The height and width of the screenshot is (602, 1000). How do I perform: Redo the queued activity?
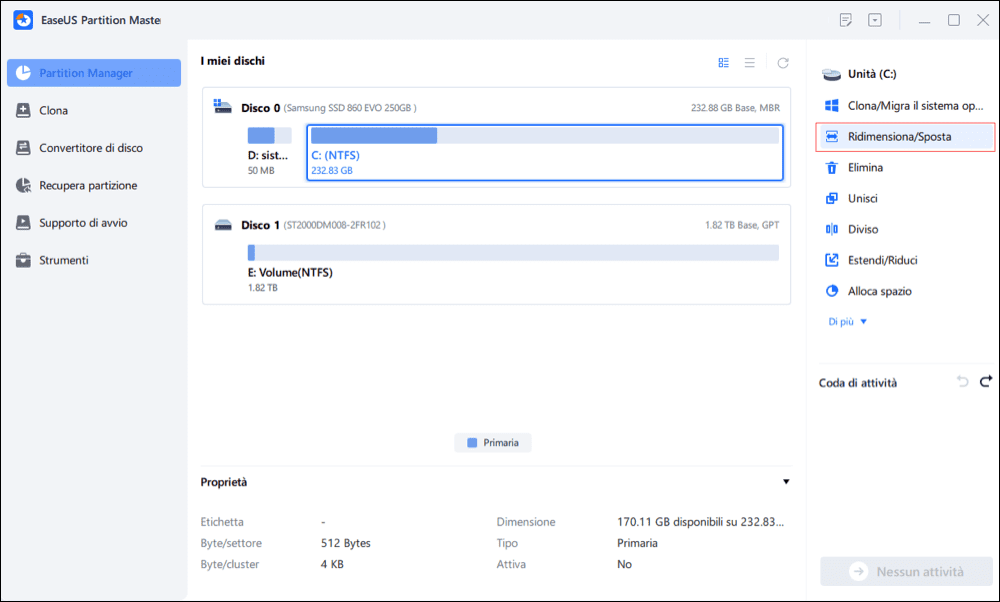(986, 381)
